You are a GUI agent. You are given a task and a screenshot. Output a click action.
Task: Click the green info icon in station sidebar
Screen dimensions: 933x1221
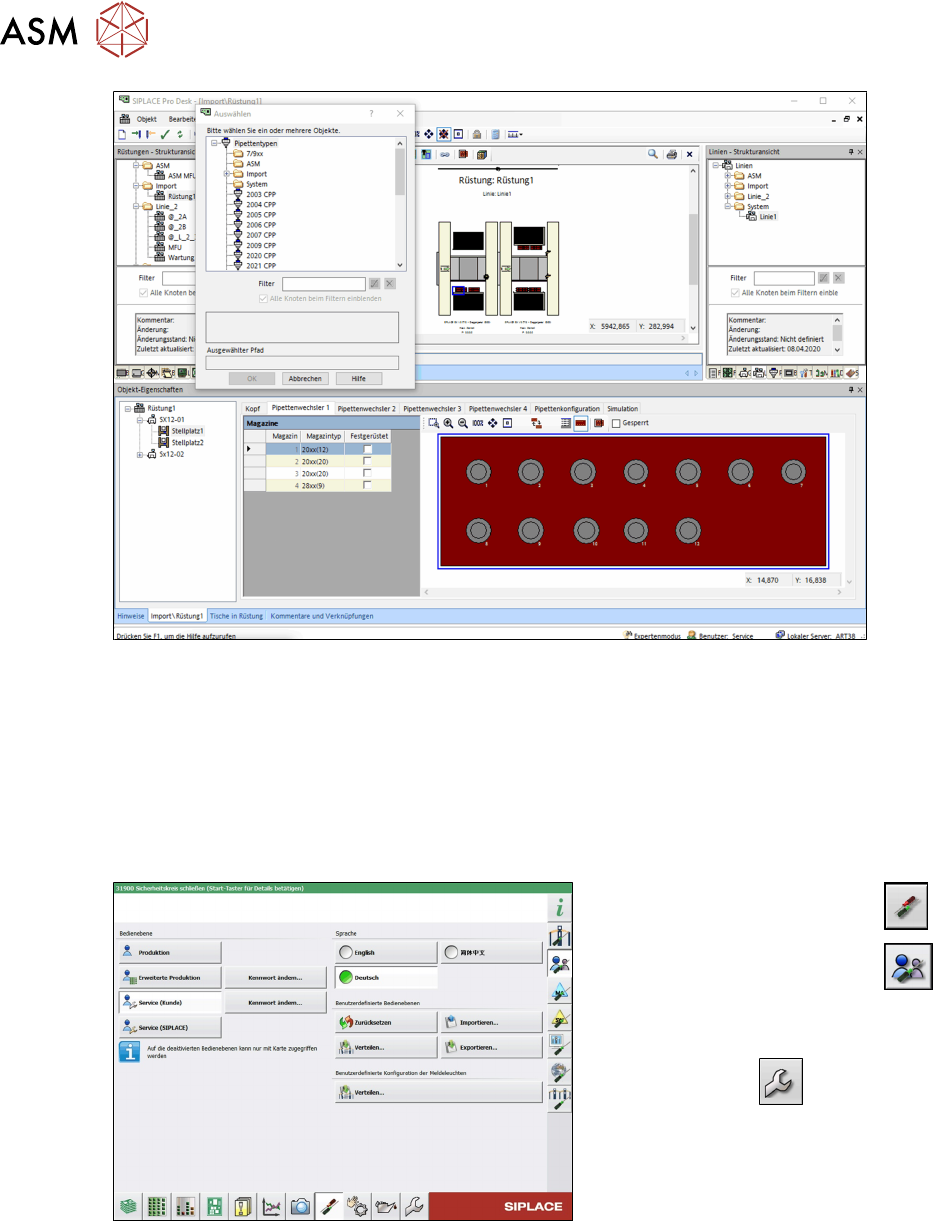[559, 909]
